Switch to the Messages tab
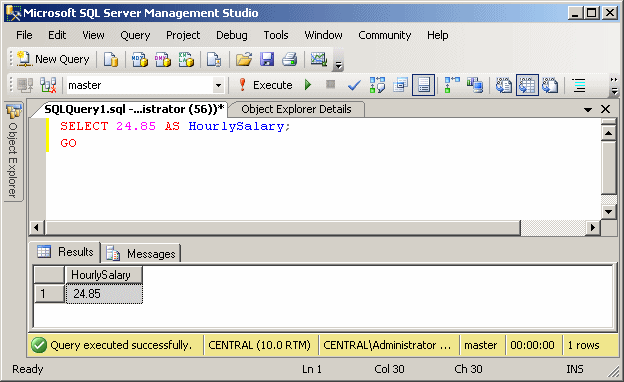624x382 pixels. pos(141,253)
